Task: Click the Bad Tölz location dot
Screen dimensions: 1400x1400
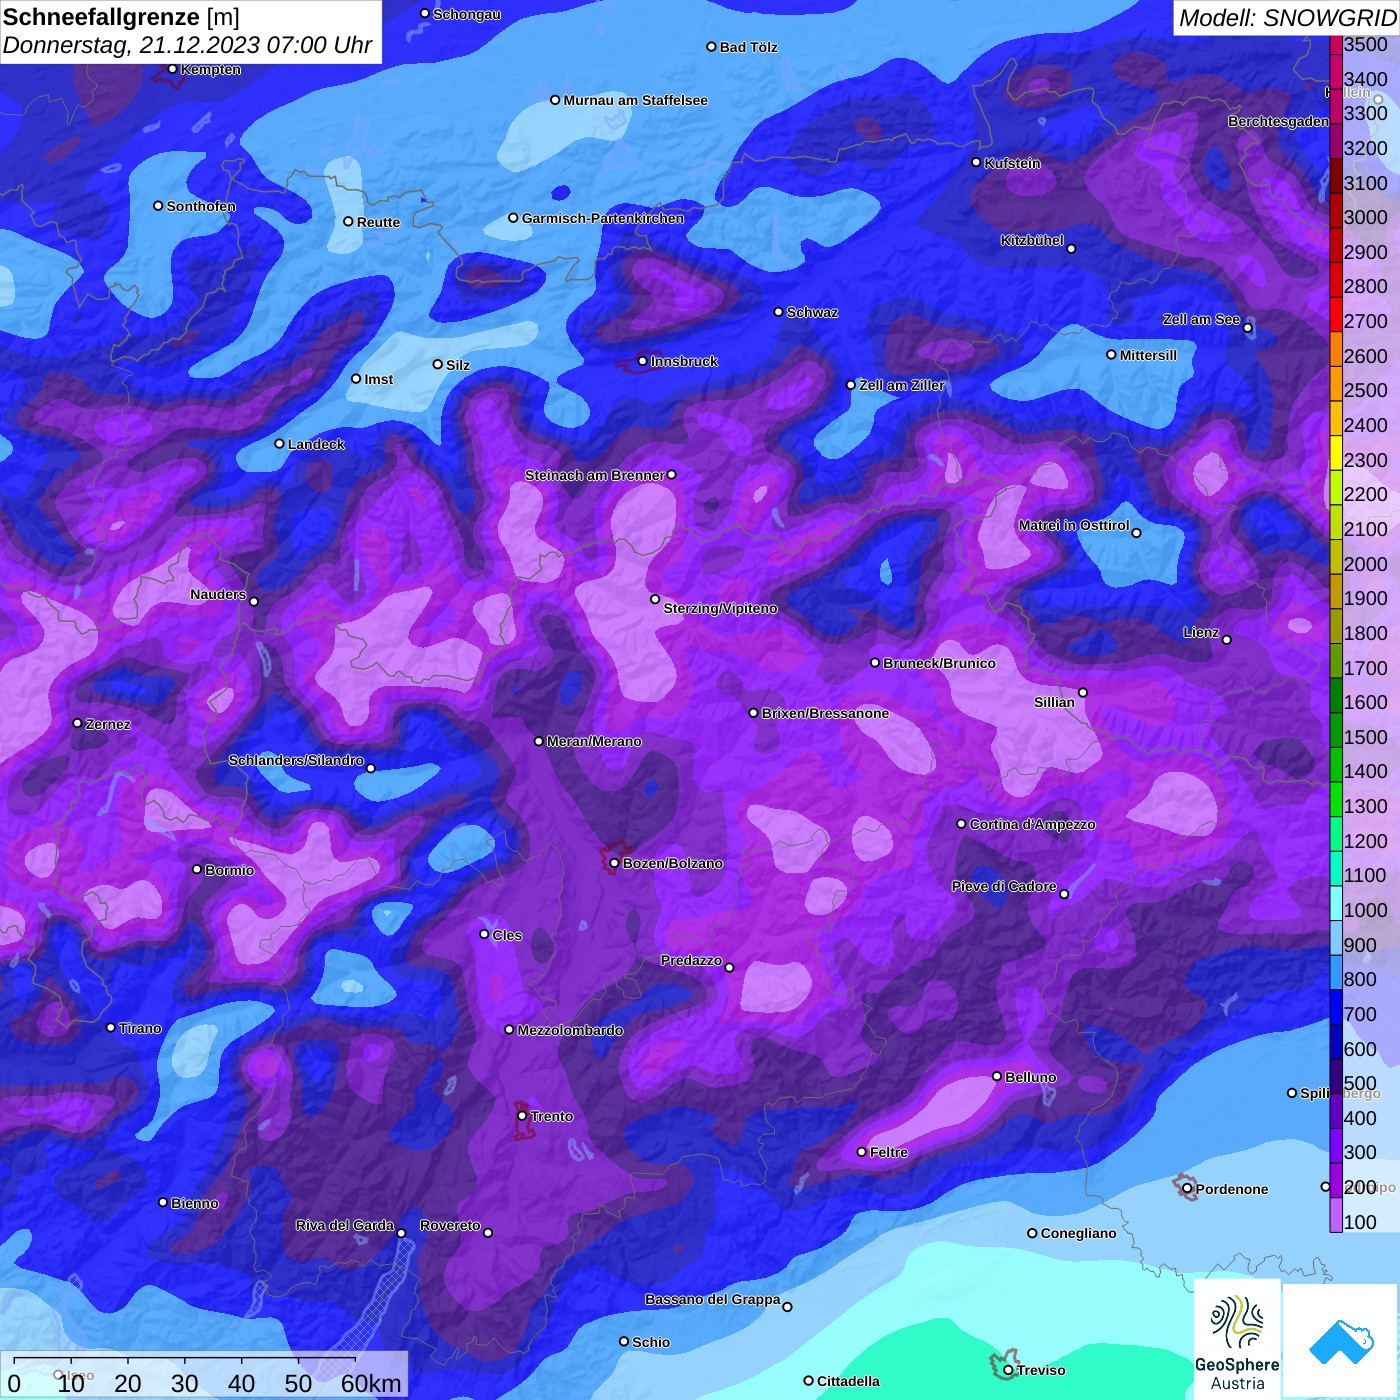Action: coord(711,47)
